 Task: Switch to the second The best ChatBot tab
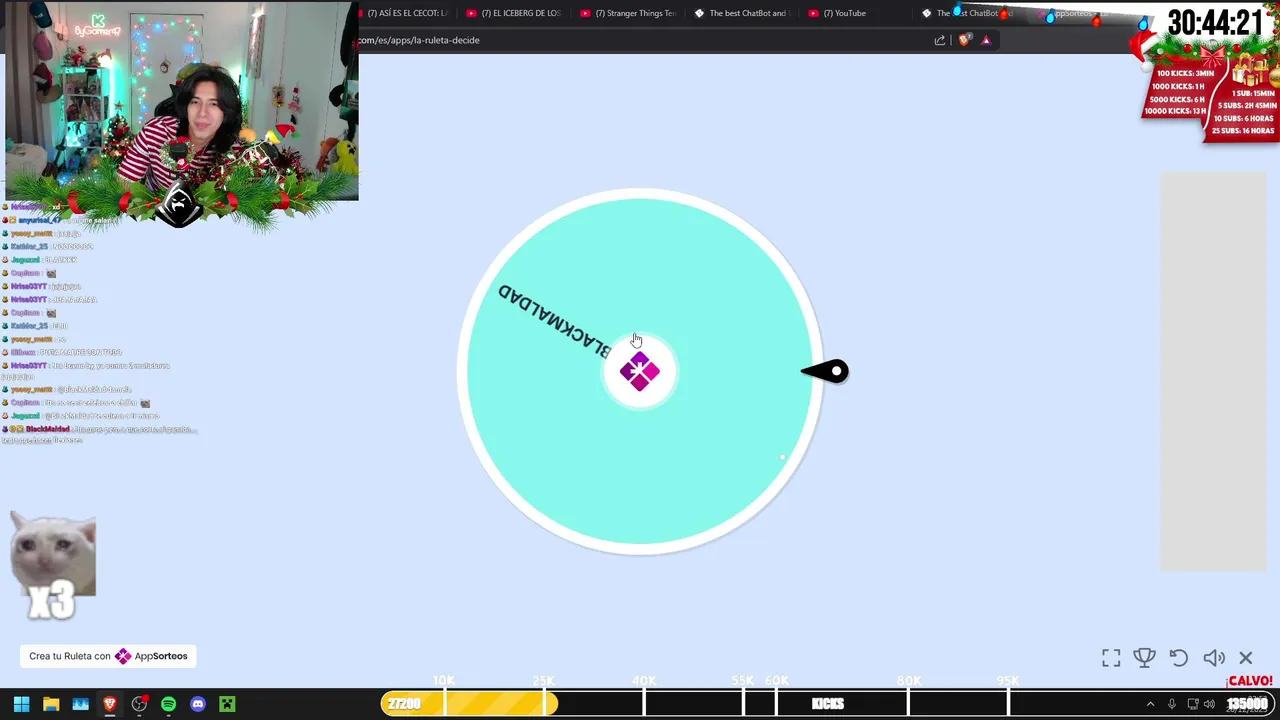pyautogui.click(x=968, y=13)
